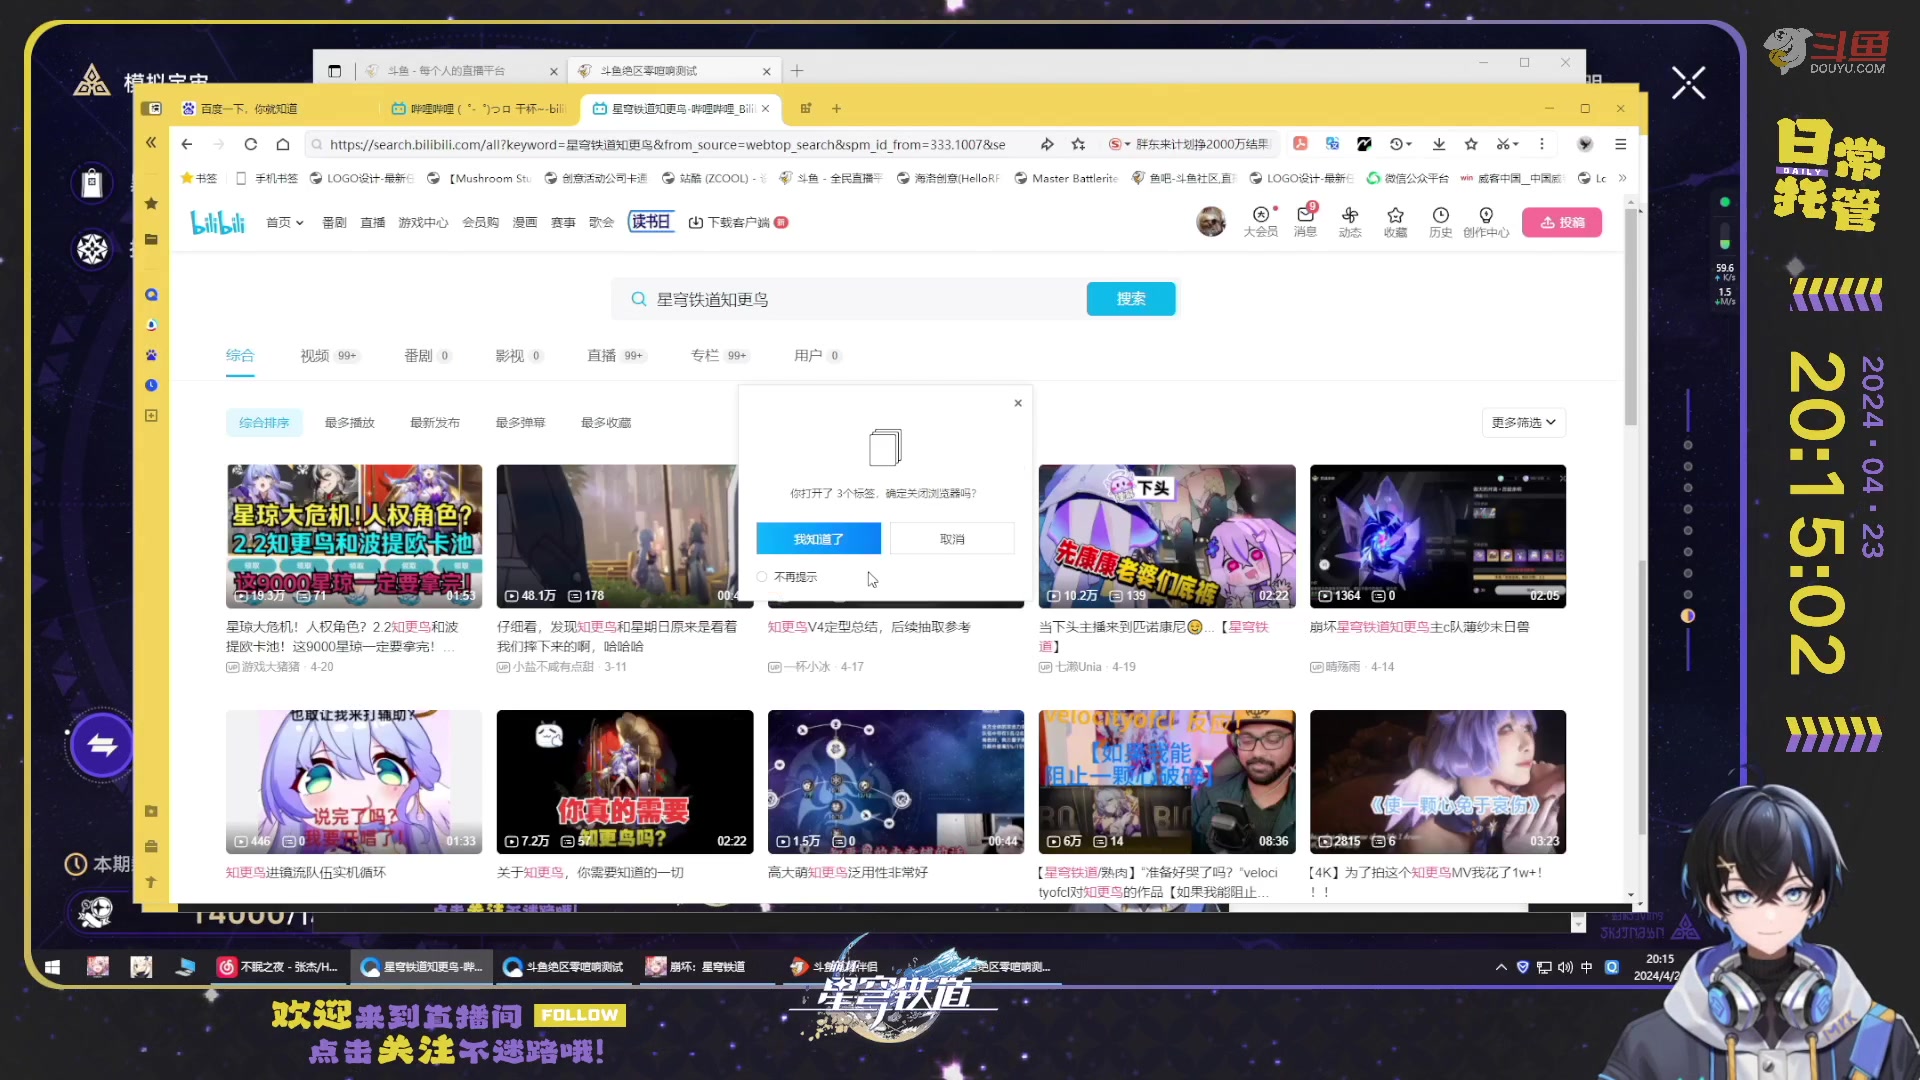
Task: Click the bilibili logo
Action: tap(217, 222)
